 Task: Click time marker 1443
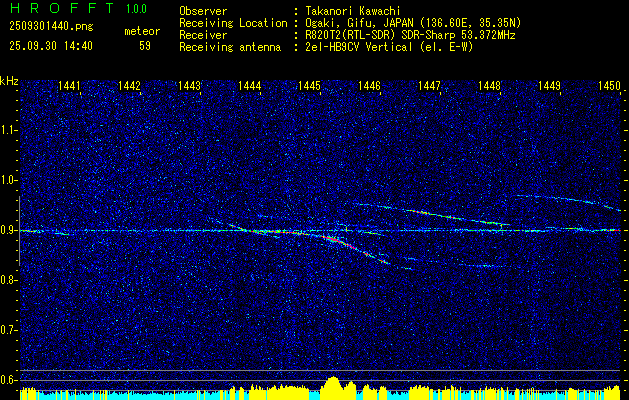click(189, 86)
